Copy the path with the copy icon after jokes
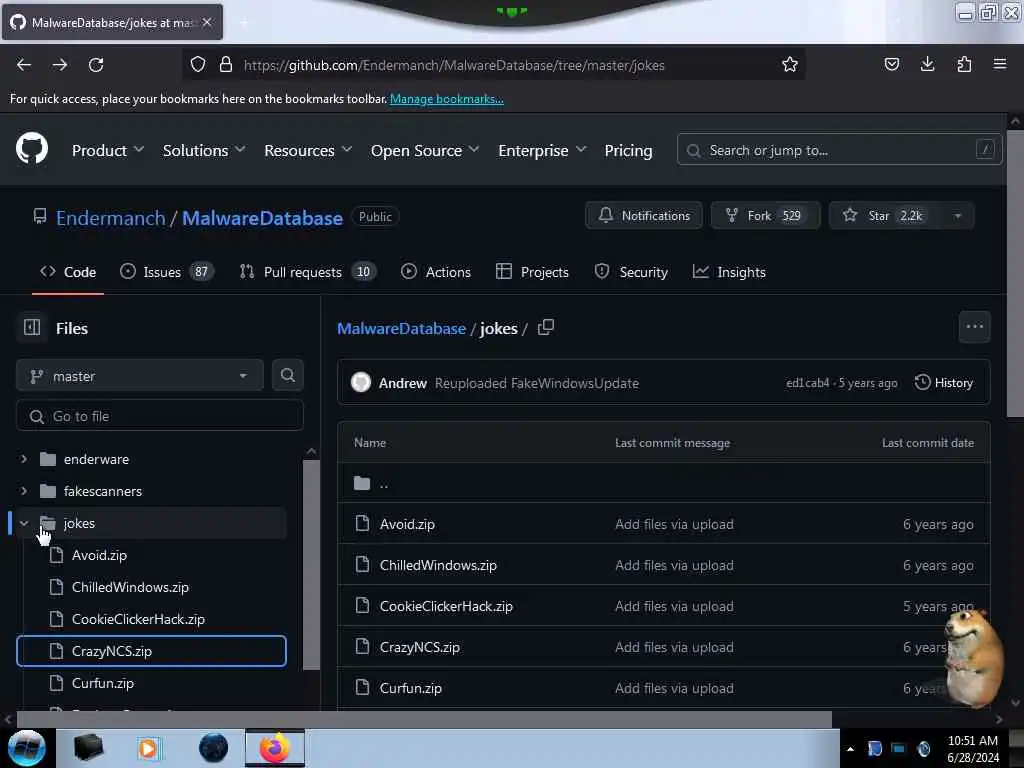Image resolution: width=1024 pixels, height=768 pixels. (545, 327)
